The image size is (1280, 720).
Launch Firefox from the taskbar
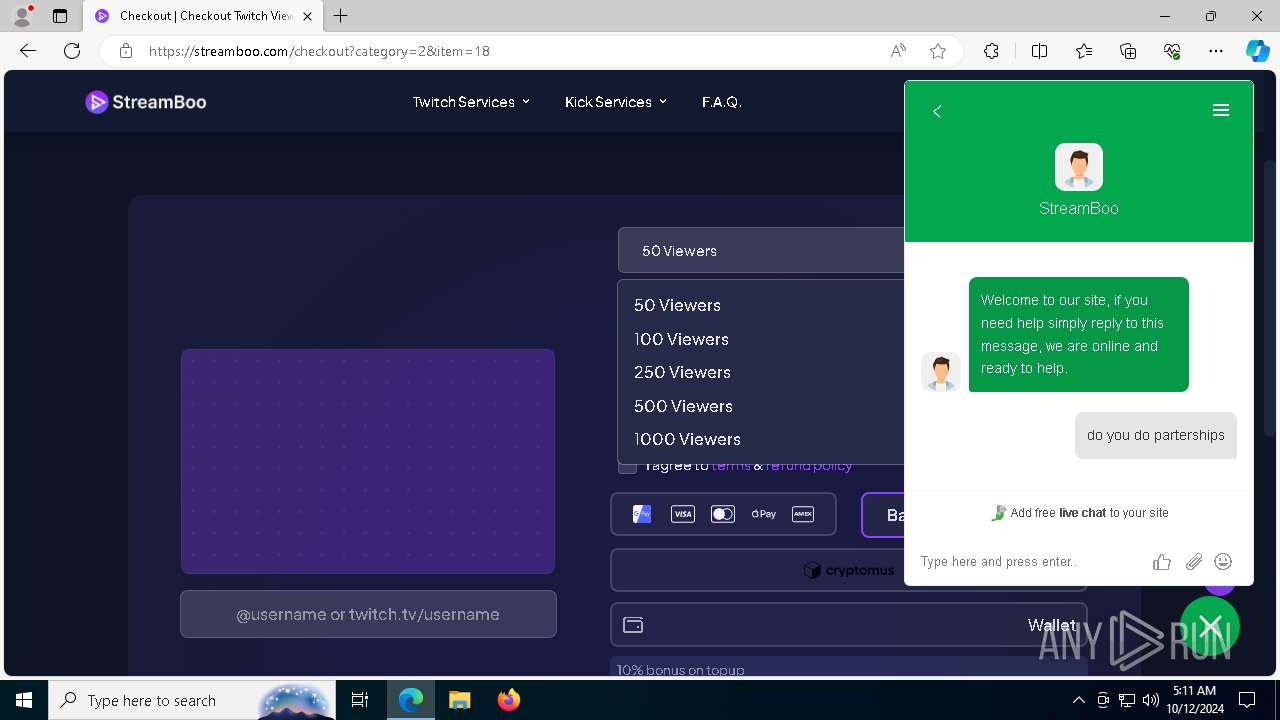click(508, 700)
